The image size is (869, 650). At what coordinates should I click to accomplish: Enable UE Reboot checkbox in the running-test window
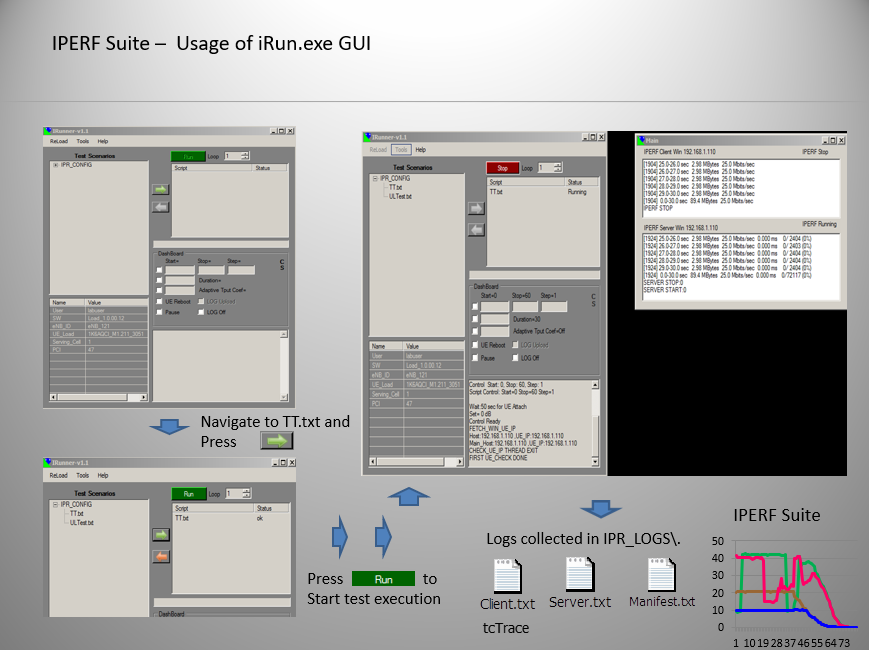pos(476,345)
